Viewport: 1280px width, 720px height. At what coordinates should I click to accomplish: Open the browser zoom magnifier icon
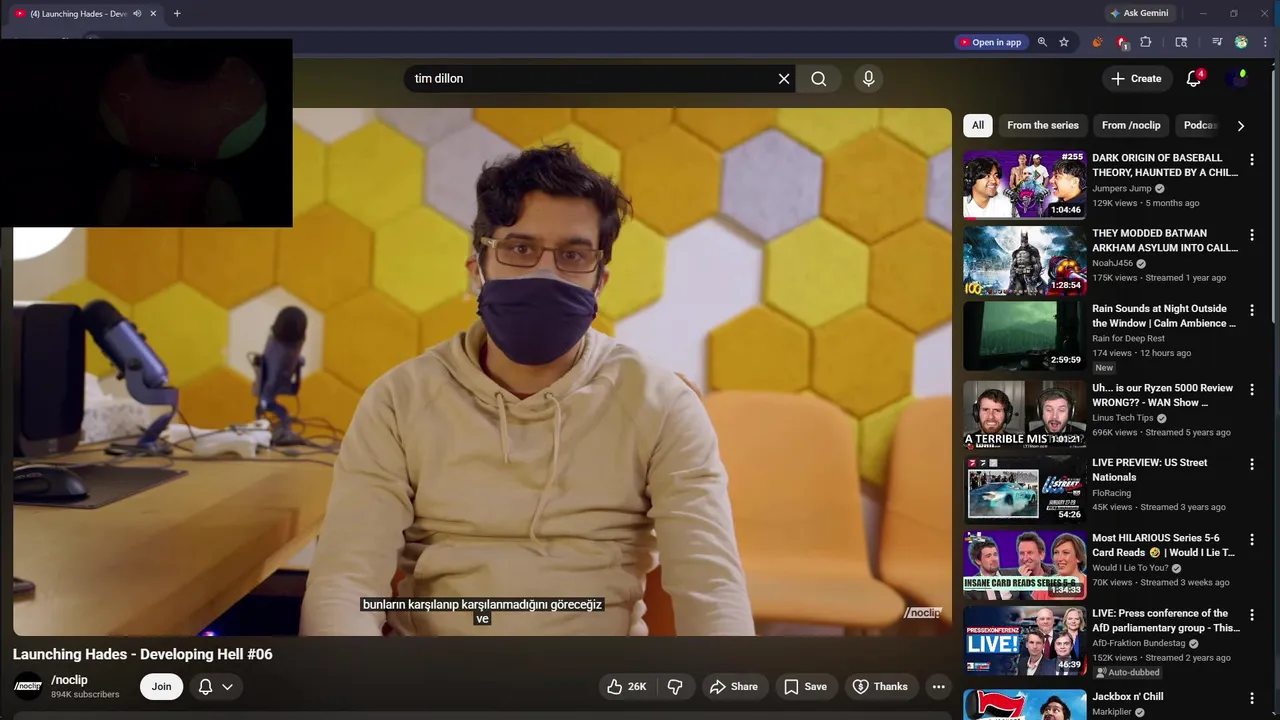tap(1042, 42)
